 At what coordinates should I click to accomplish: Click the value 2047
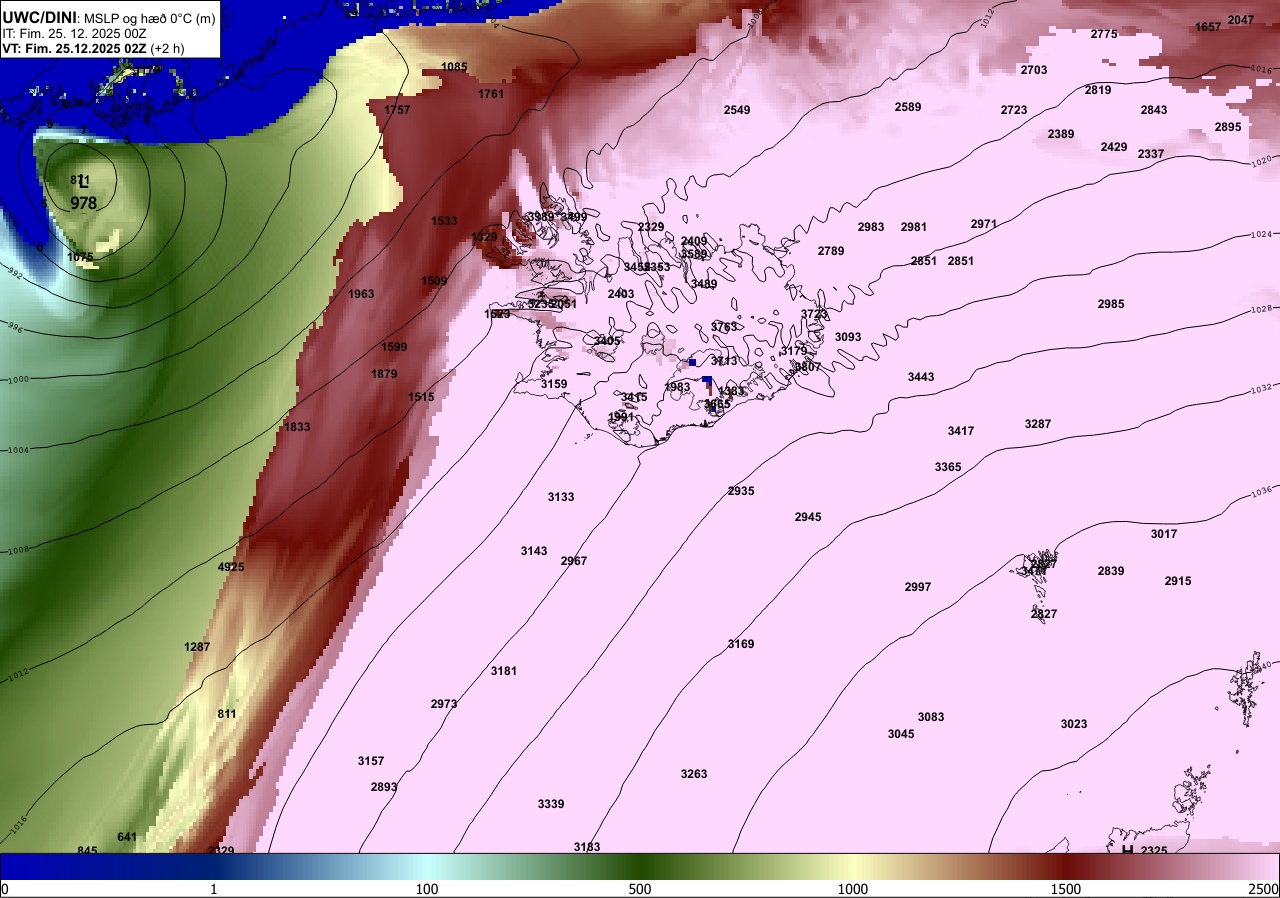(x=1241, y=20)
